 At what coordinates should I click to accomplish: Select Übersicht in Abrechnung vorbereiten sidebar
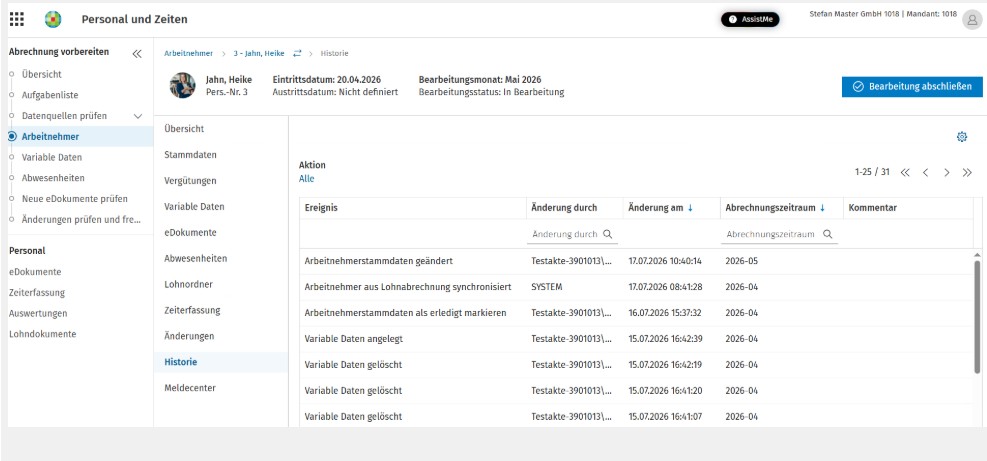coord(42,74)
